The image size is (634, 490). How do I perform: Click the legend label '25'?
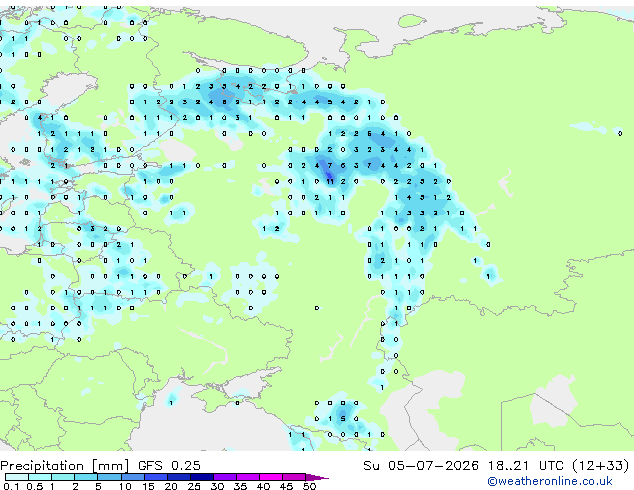[194, 486]
